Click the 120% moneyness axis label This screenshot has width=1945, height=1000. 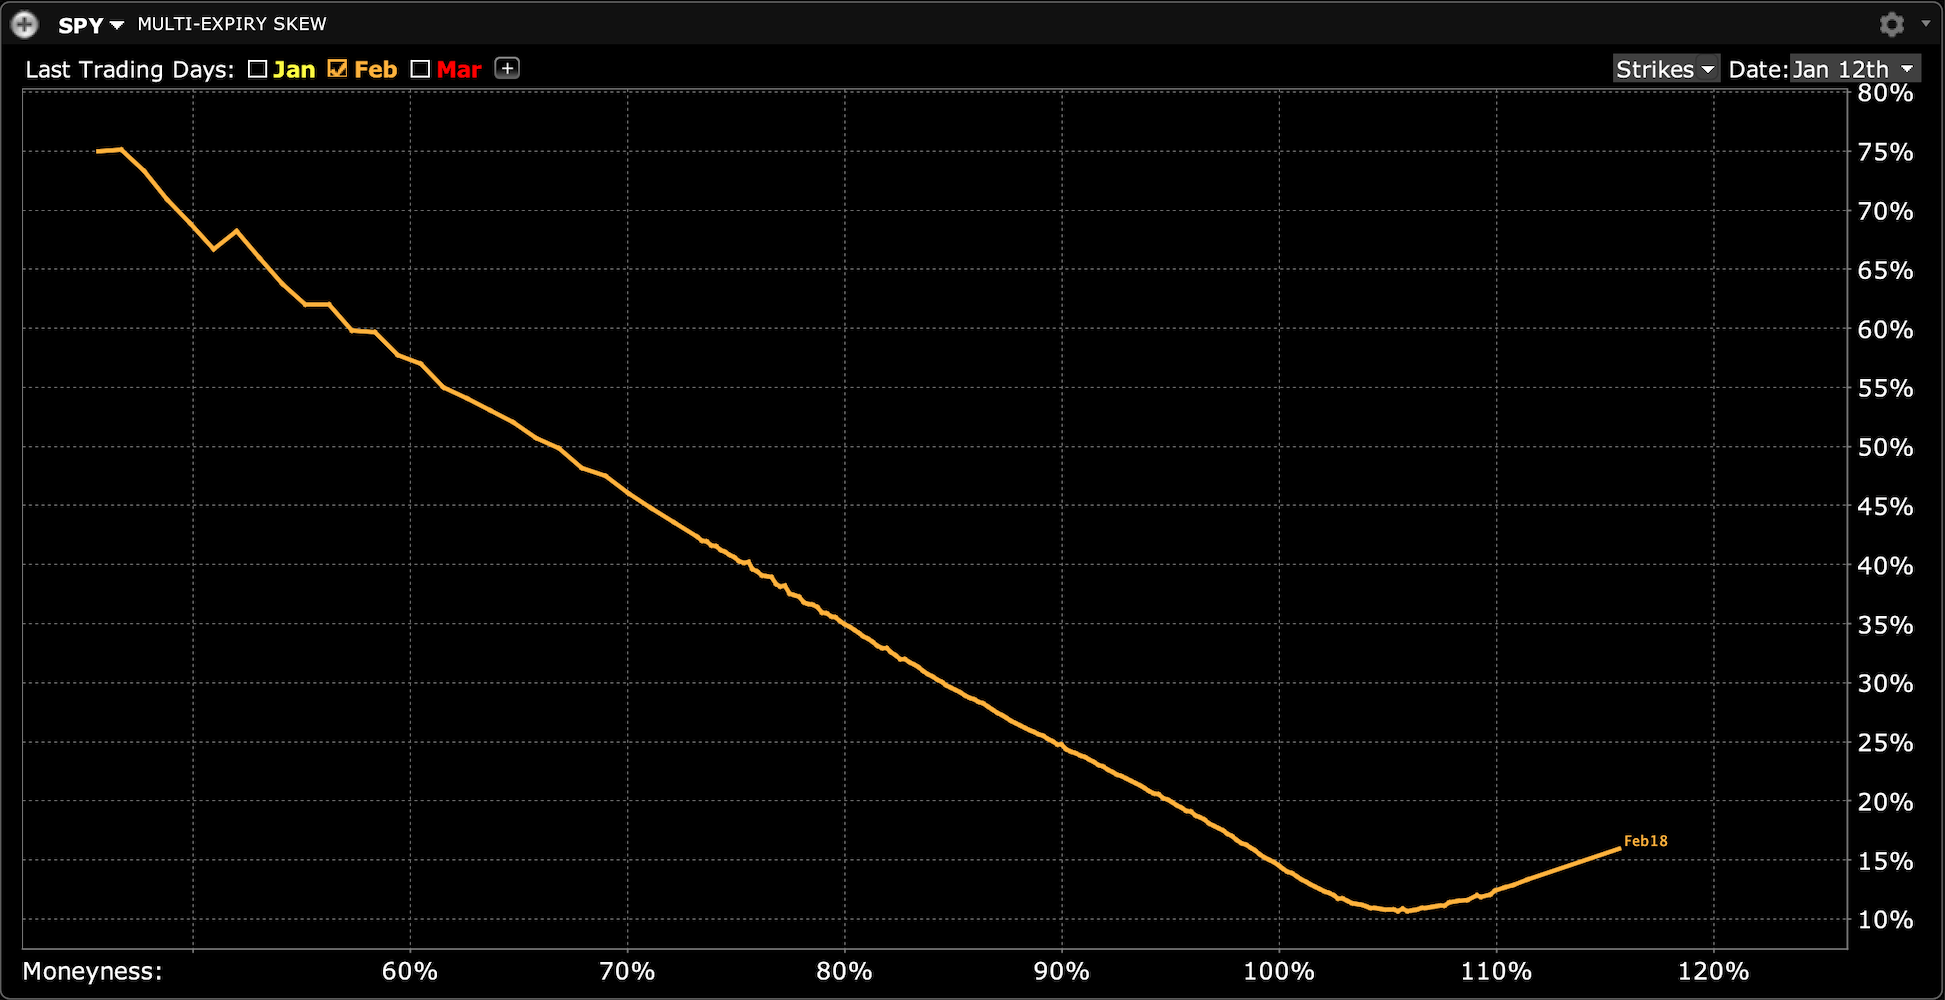point(1714,971)
